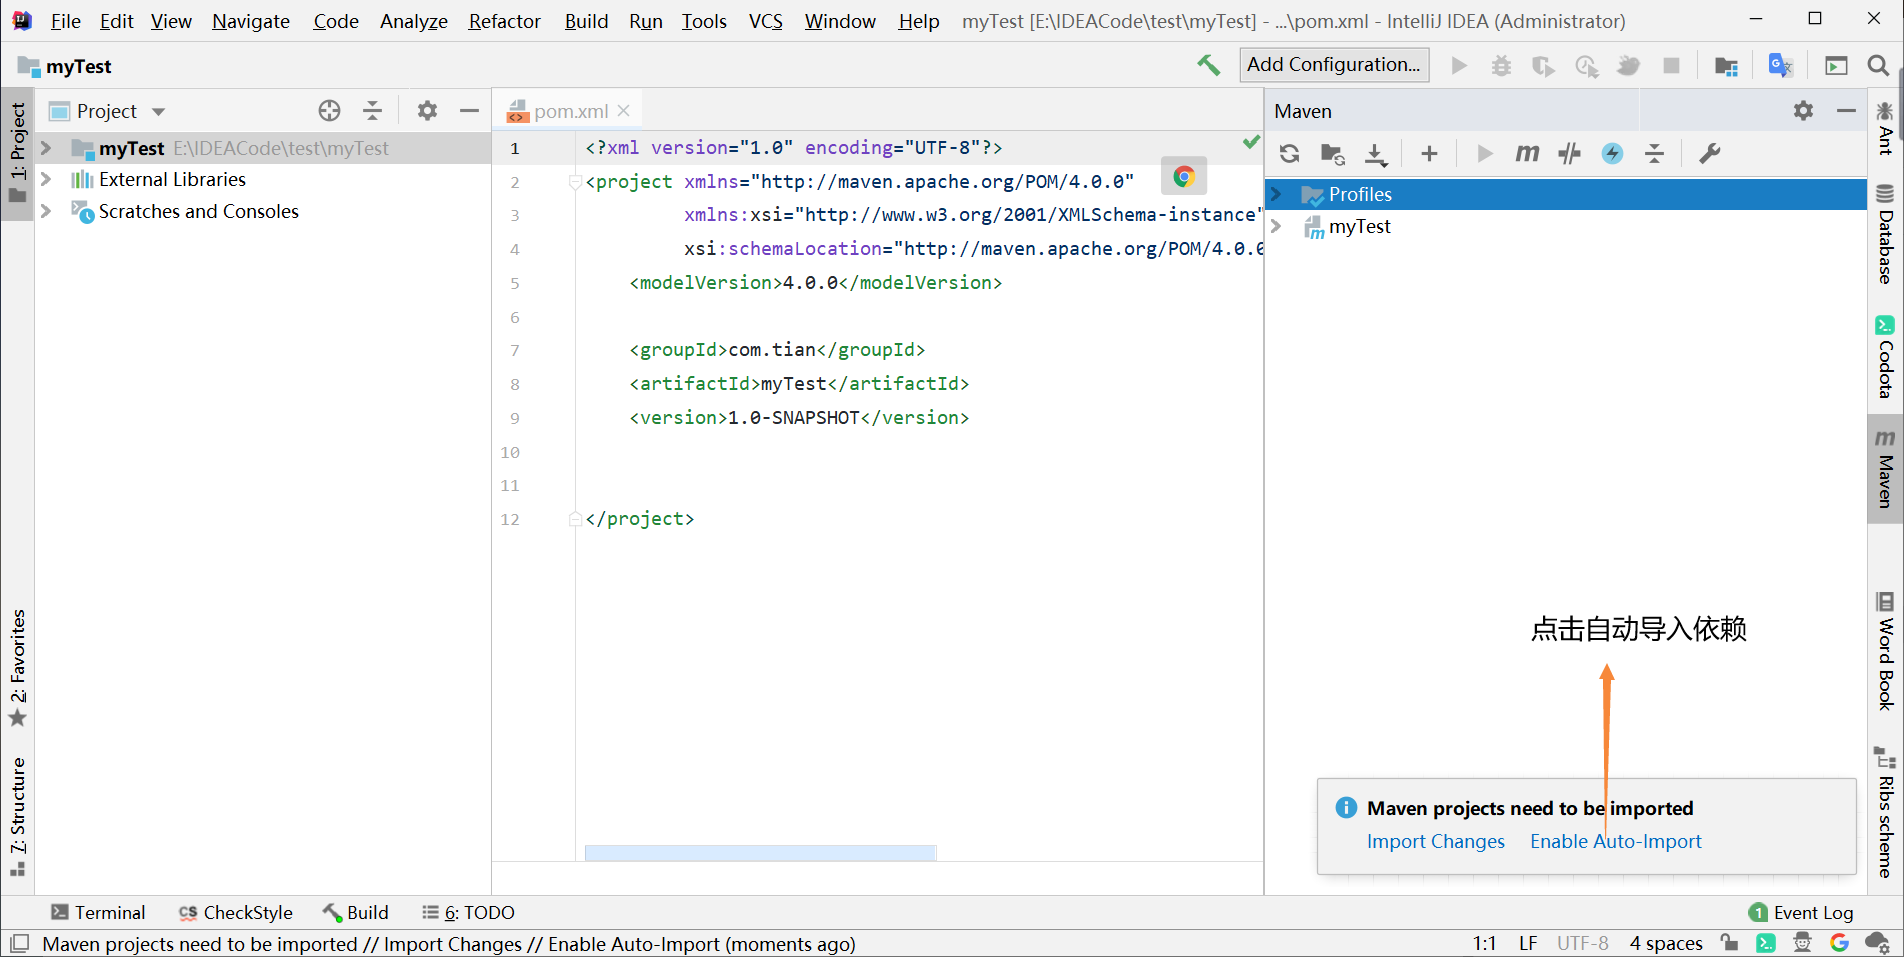The width and height of the screenshot is (1904, 957).
Task: Close the pom.xml tab
Action: (x=624, y=111)
